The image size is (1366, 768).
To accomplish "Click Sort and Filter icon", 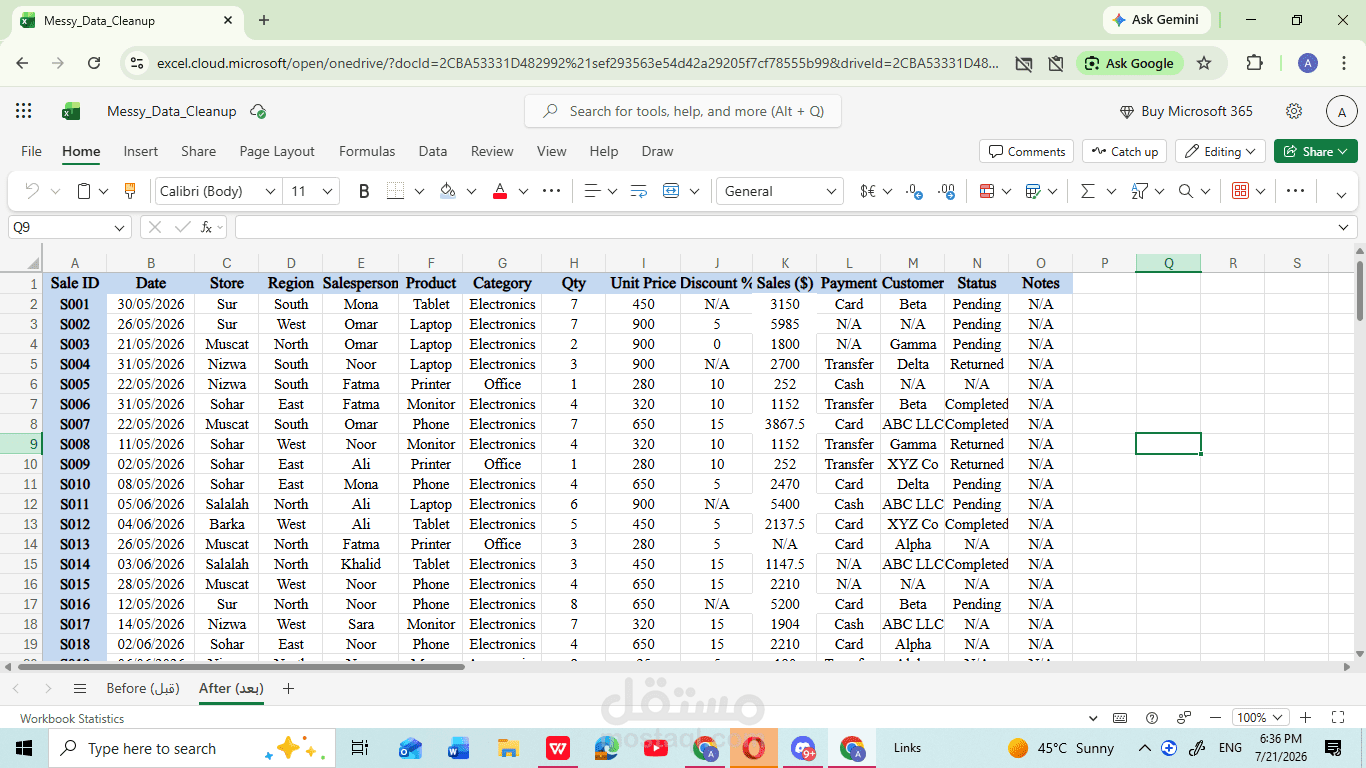I will point(1140,191).
